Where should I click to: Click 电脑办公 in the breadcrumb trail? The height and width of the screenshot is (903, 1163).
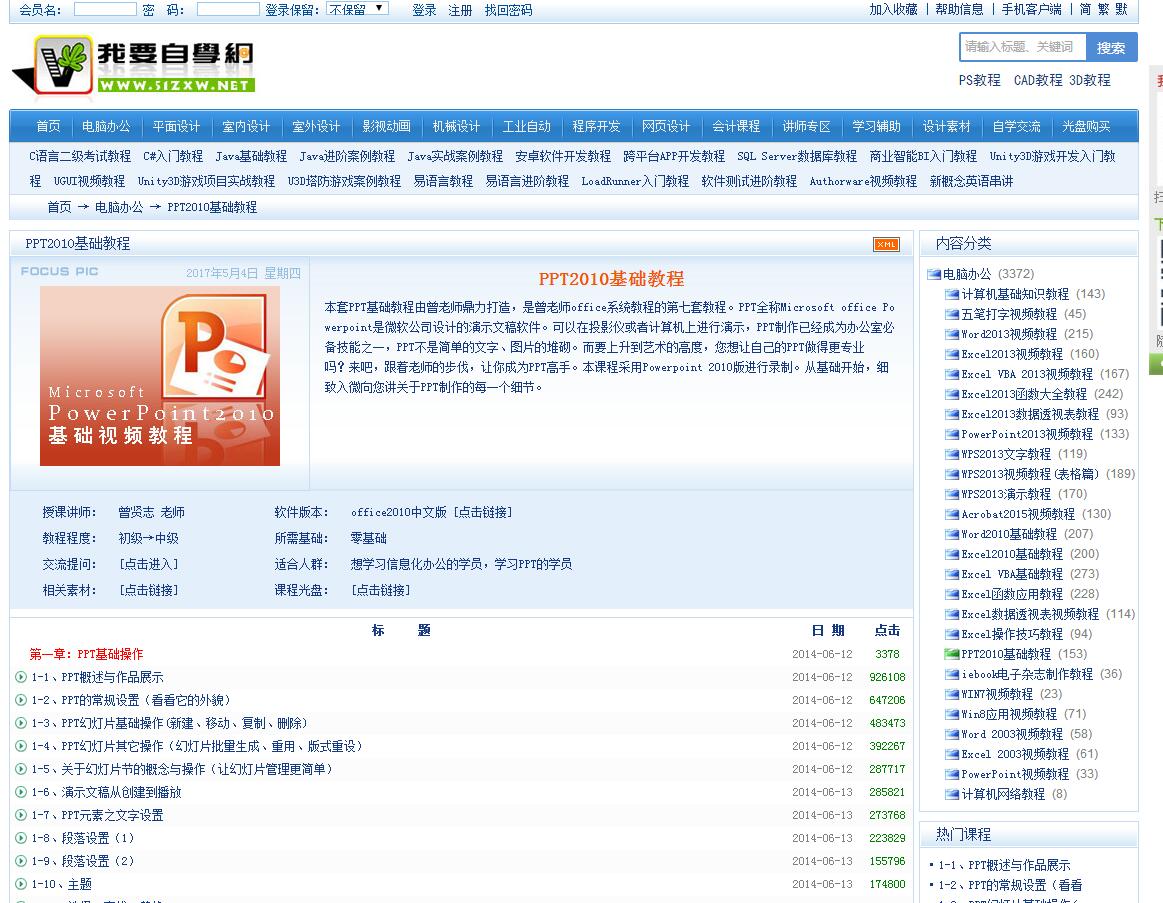119,207
